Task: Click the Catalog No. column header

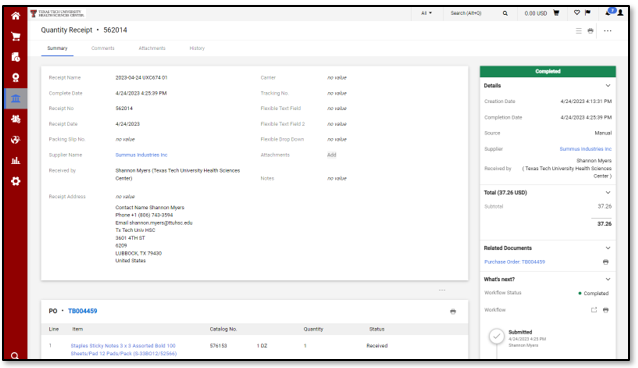Action: click(223, 329)
